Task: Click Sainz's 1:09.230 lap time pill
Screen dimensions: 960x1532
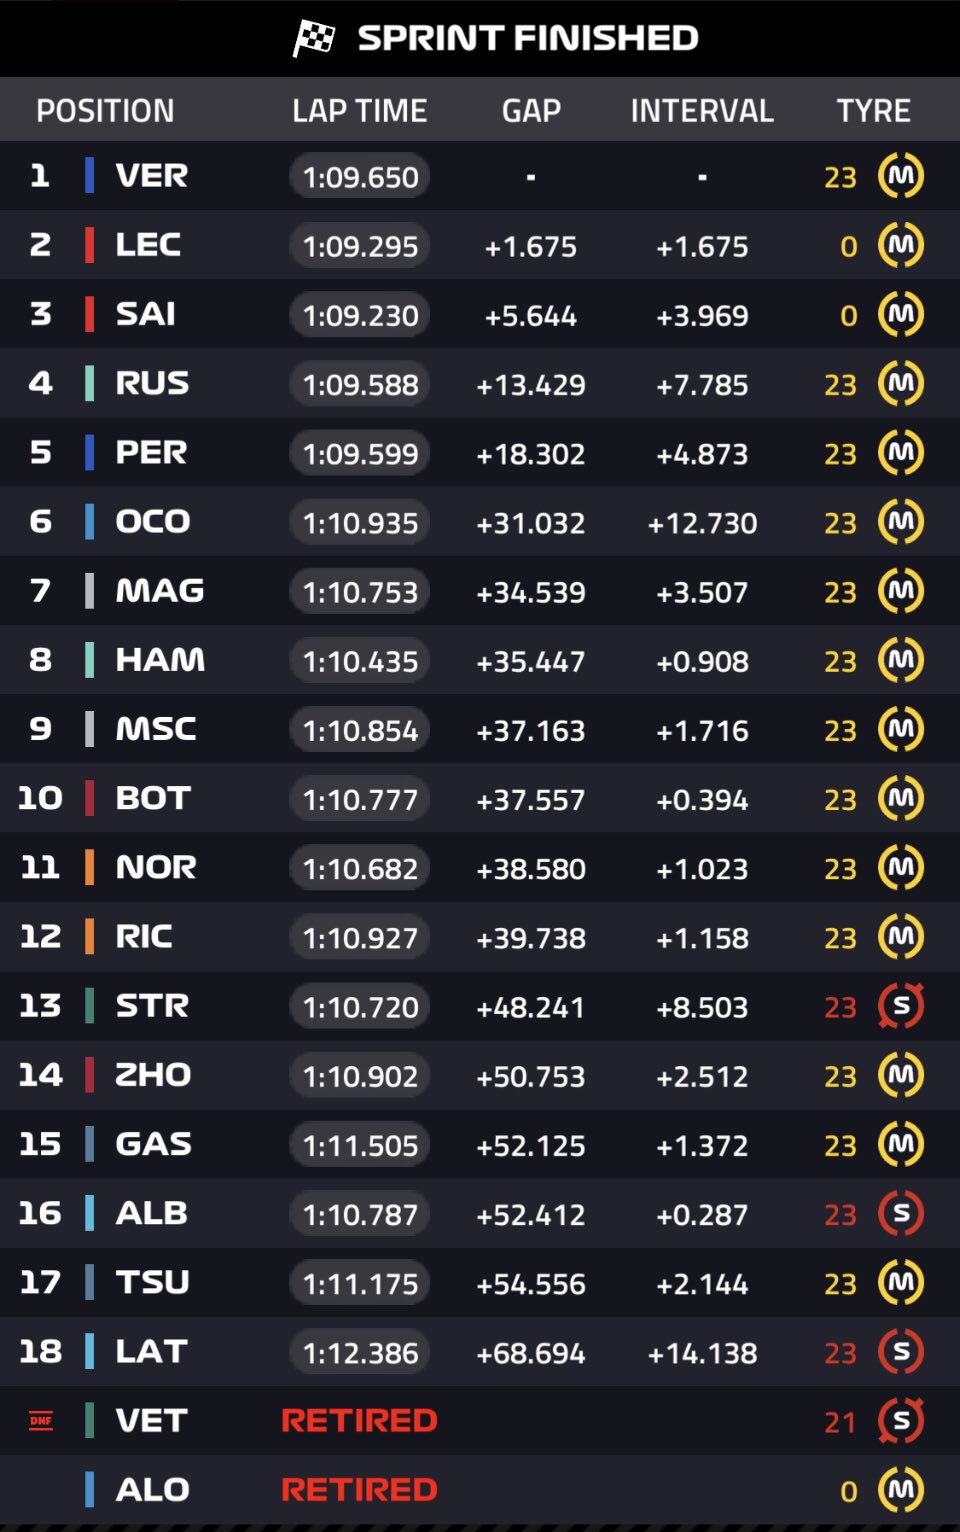Action: [x=360, y=315]
